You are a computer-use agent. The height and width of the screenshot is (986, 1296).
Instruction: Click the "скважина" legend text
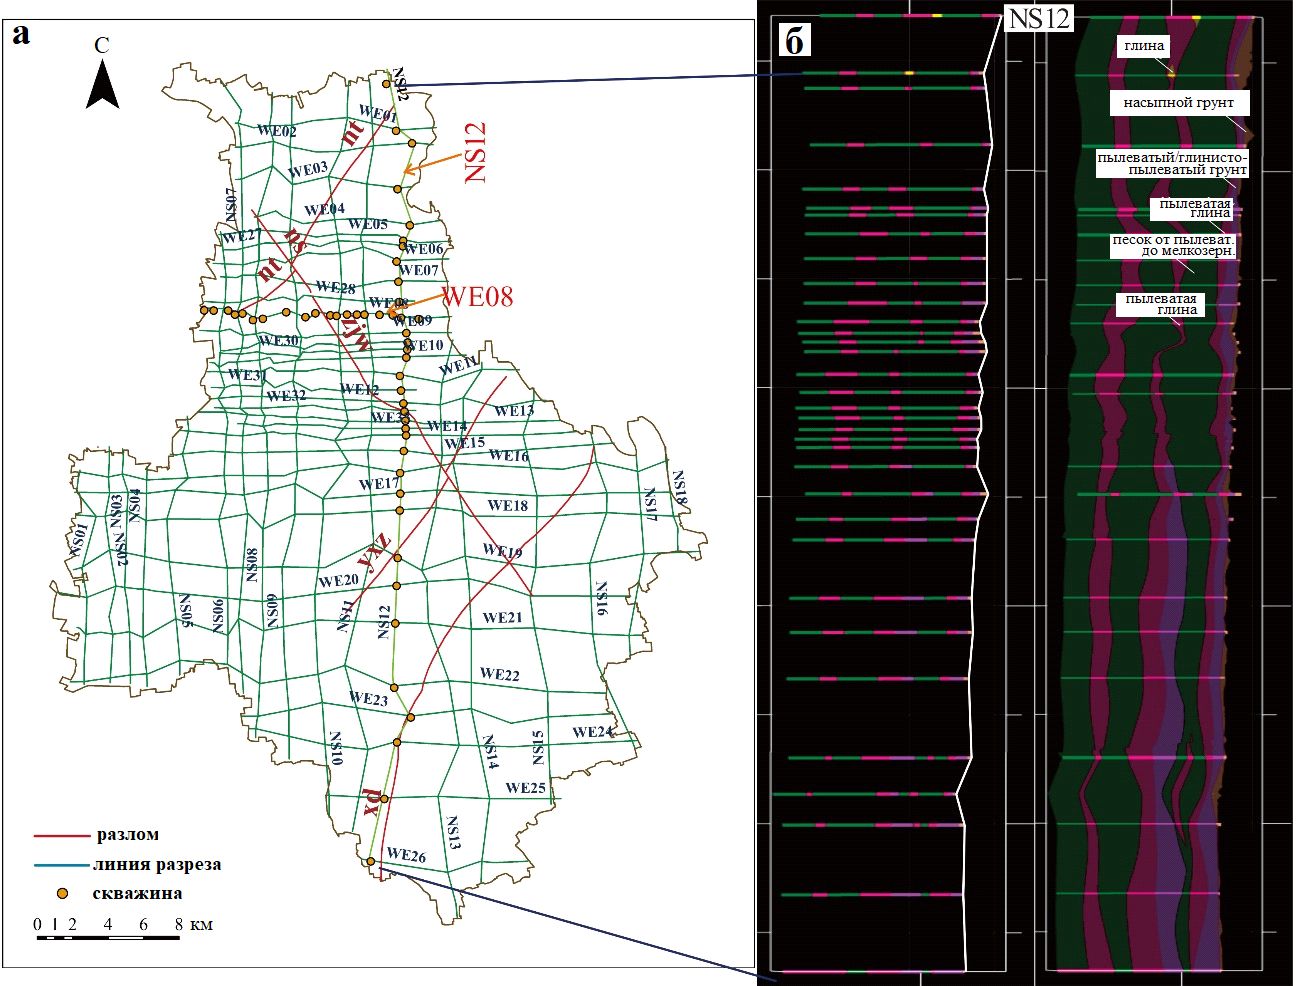point(137,893)
